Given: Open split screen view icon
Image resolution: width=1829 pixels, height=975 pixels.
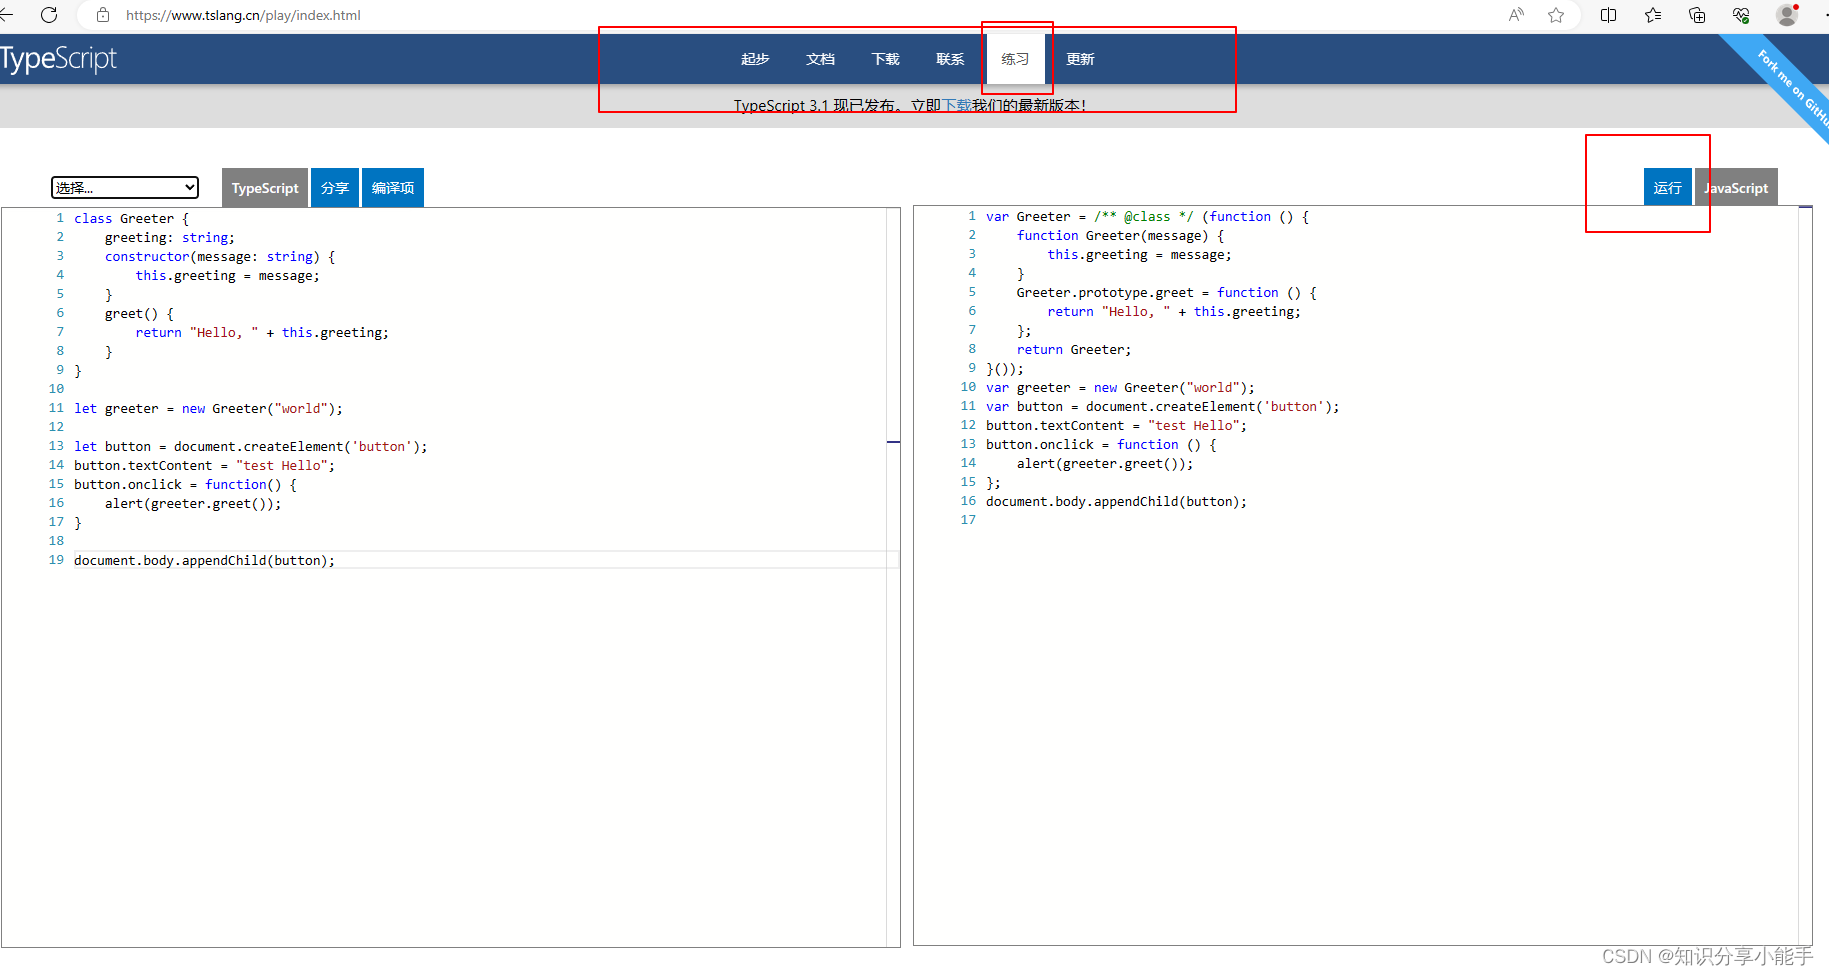Looking at the screenshot, I should click(1608, 15).
